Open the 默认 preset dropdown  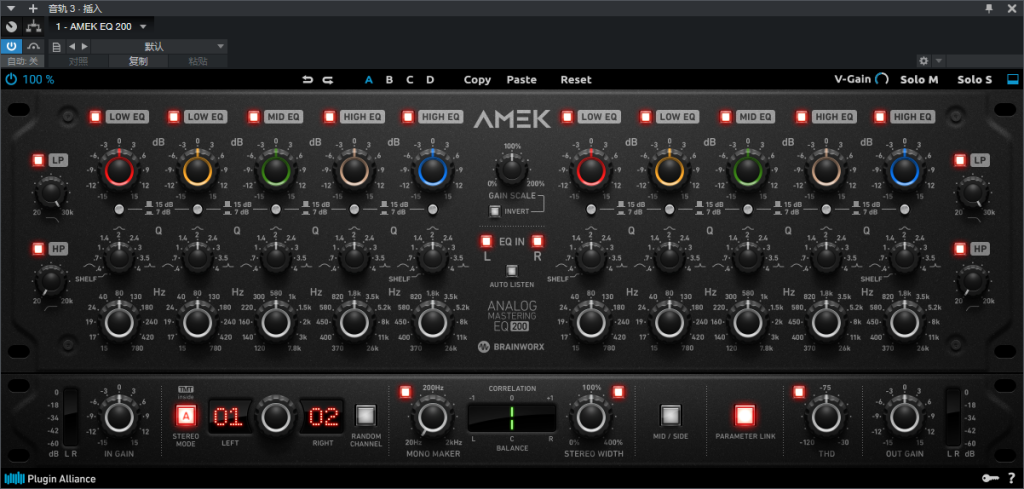[x=159, y=46]
